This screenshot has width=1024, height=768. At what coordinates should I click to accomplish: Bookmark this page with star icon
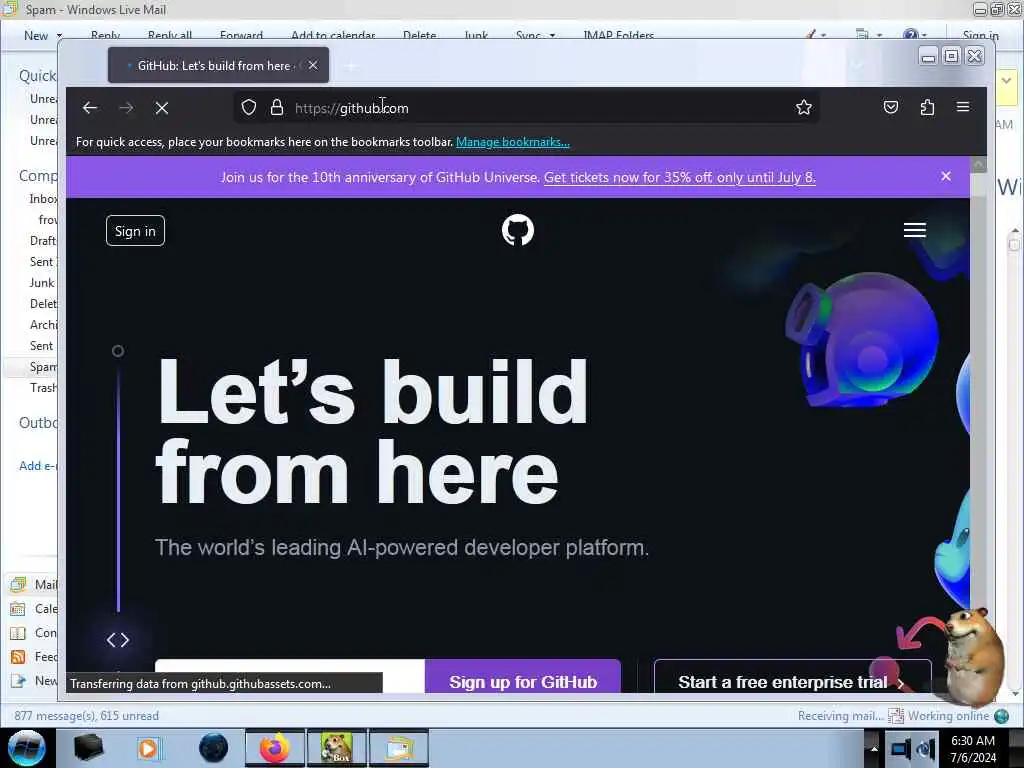pyautogui.click(x=804, y=107)
